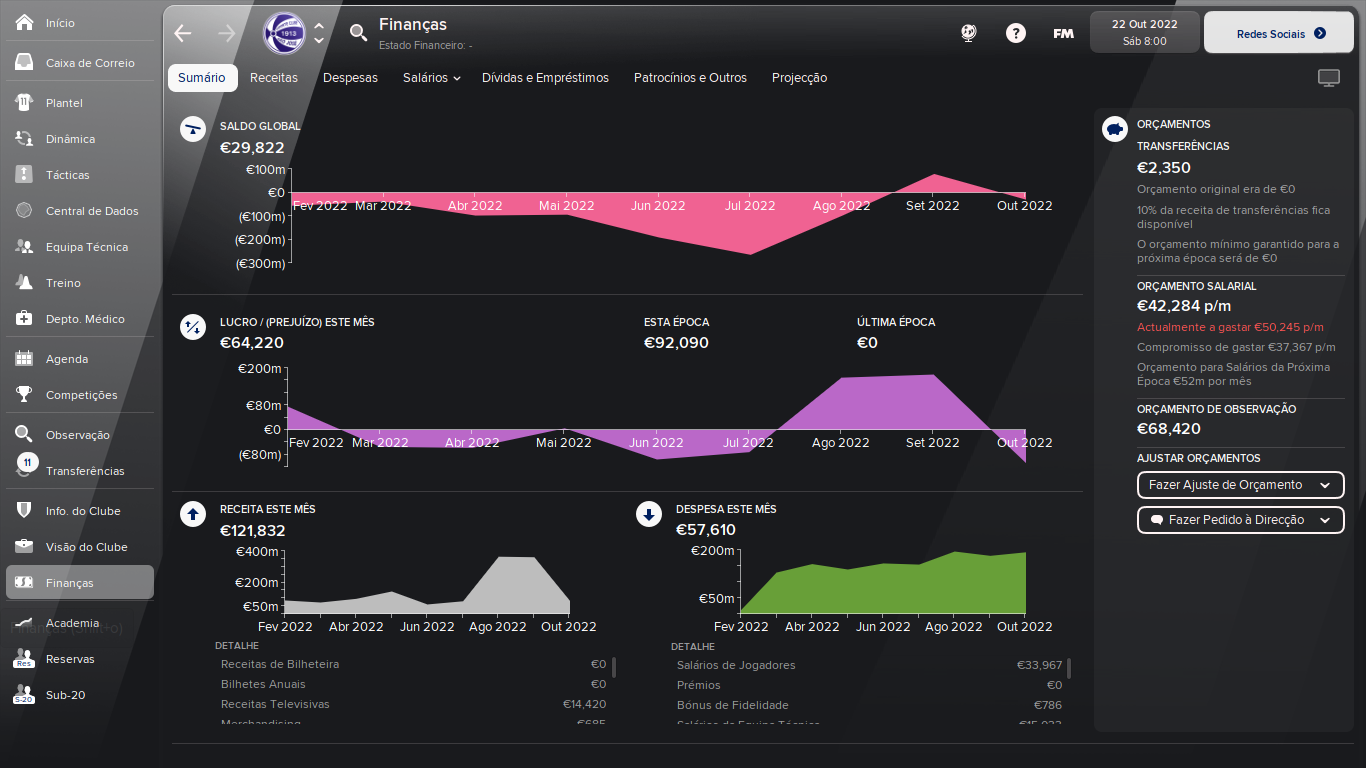Open the search magnifier icon
The height and width of the screenshot is (768, 1366).
[x=358, y=33]
